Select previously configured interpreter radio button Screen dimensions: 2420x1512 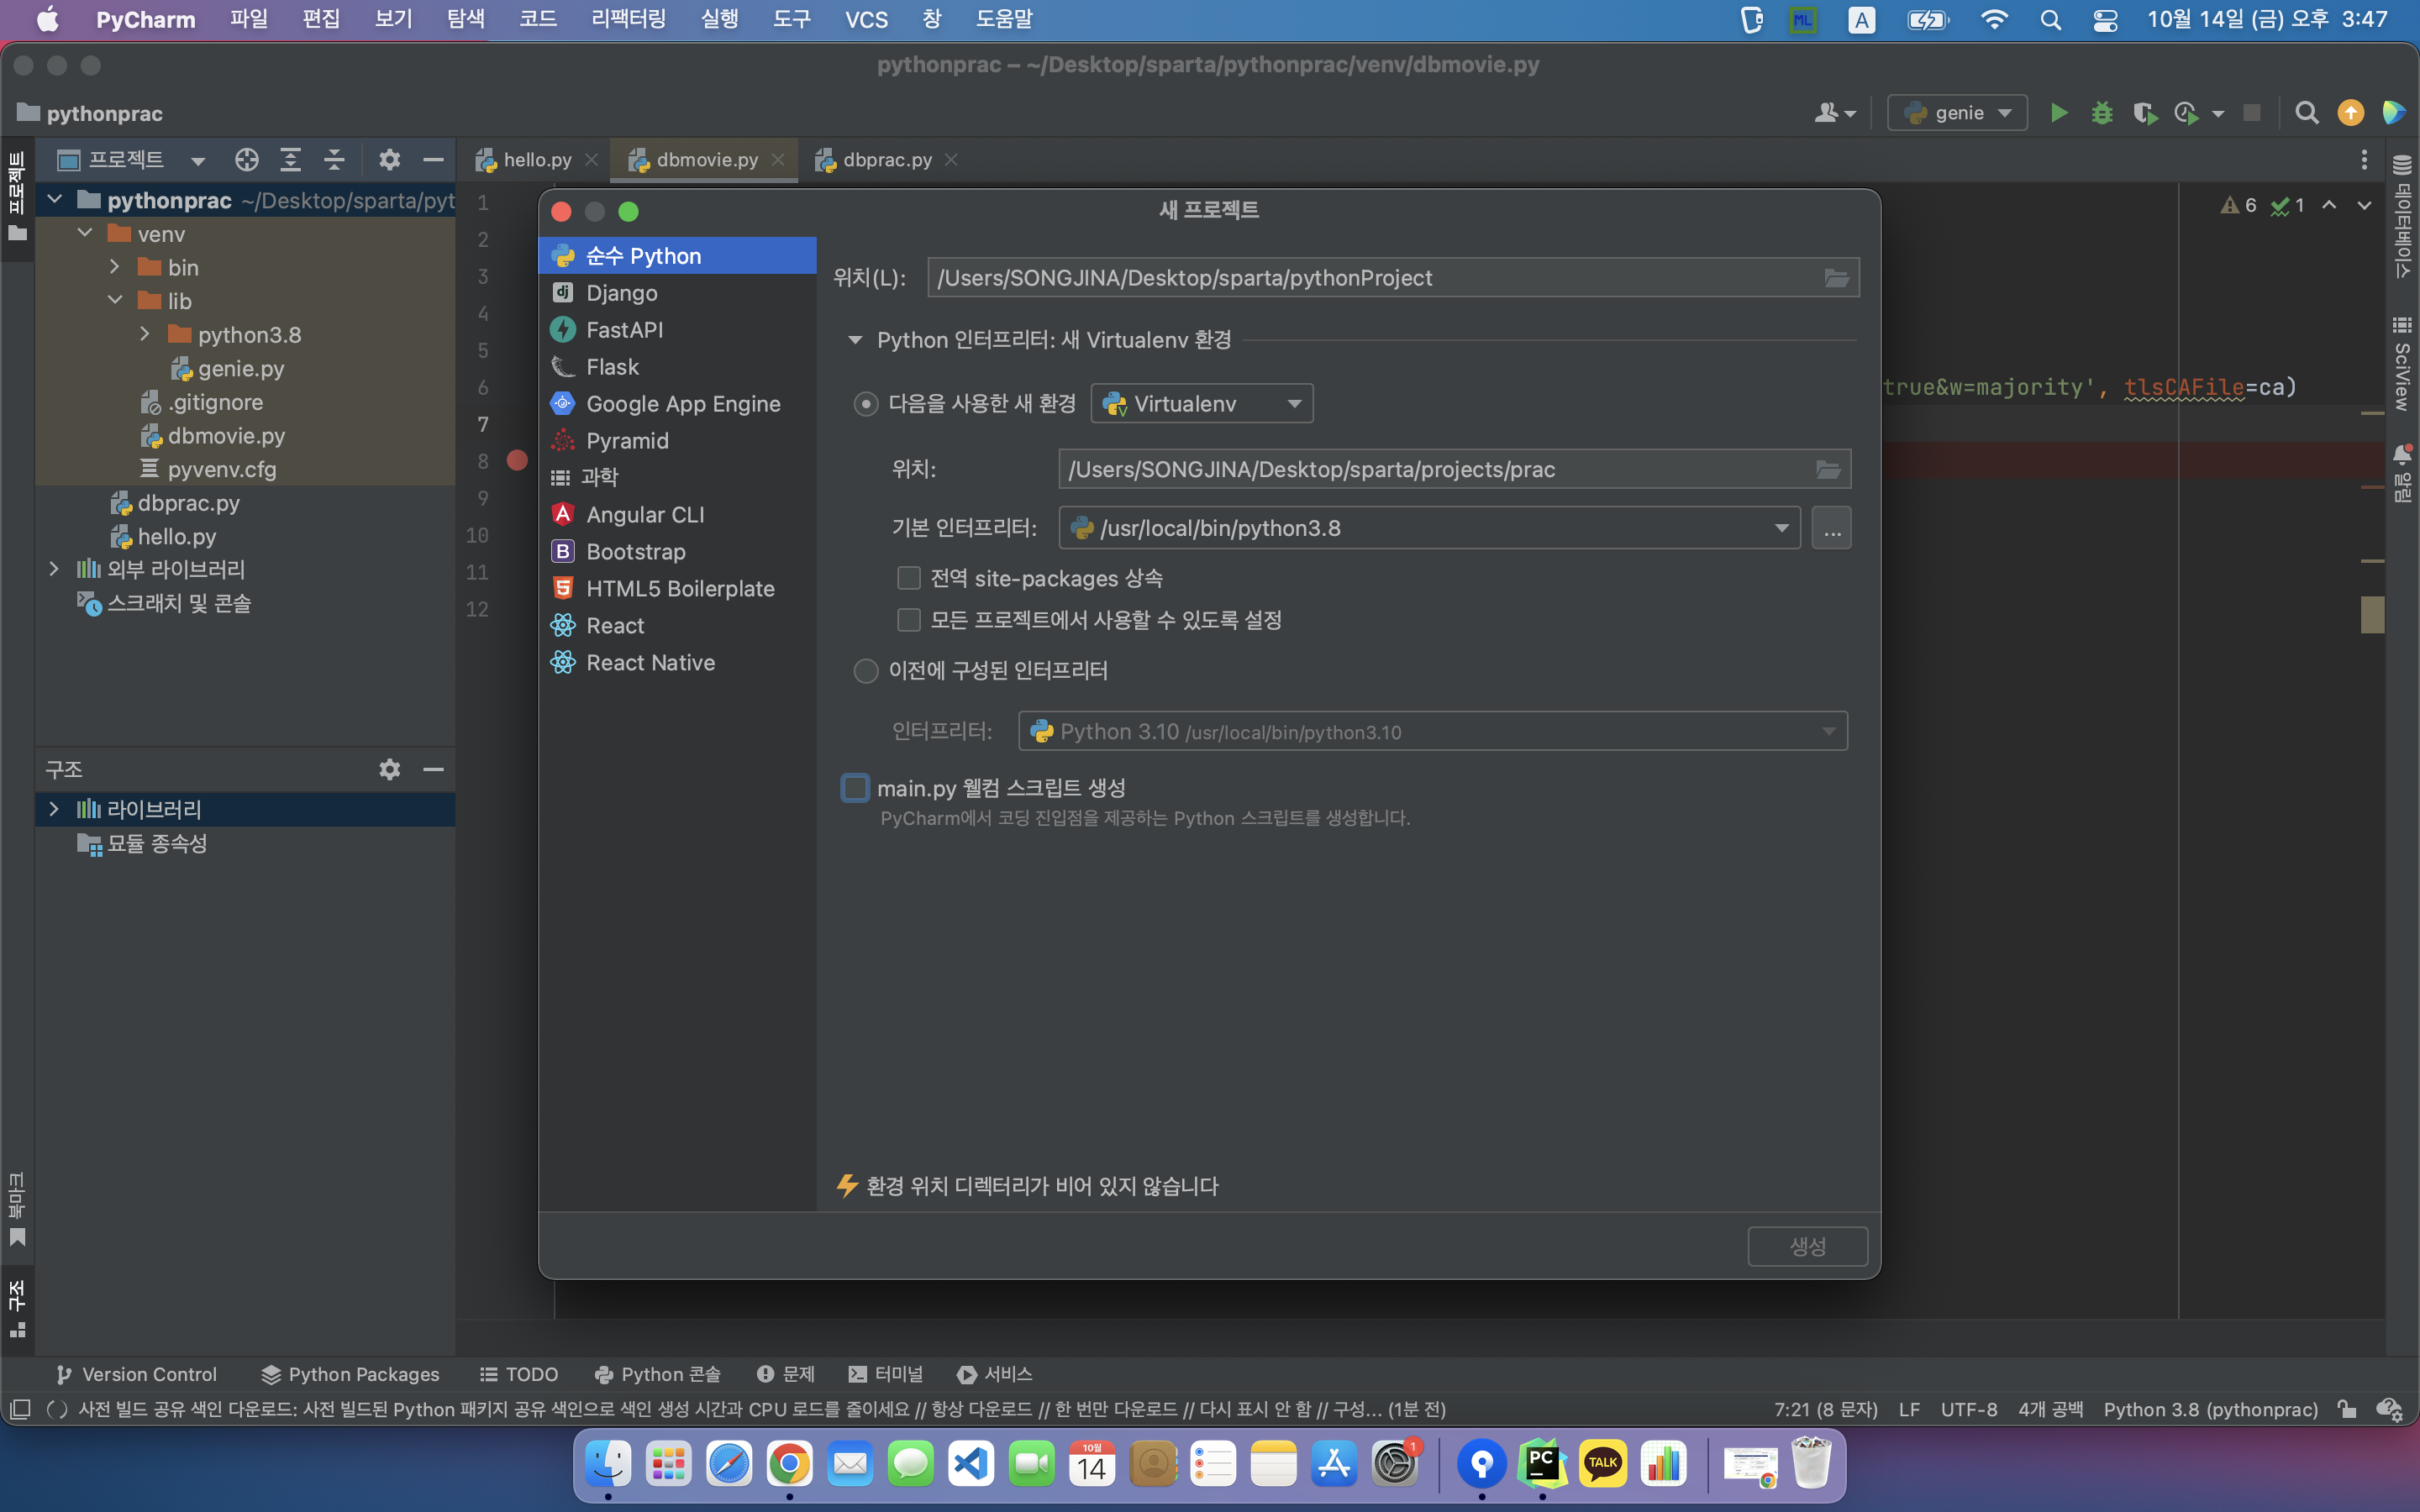[866, 670]
